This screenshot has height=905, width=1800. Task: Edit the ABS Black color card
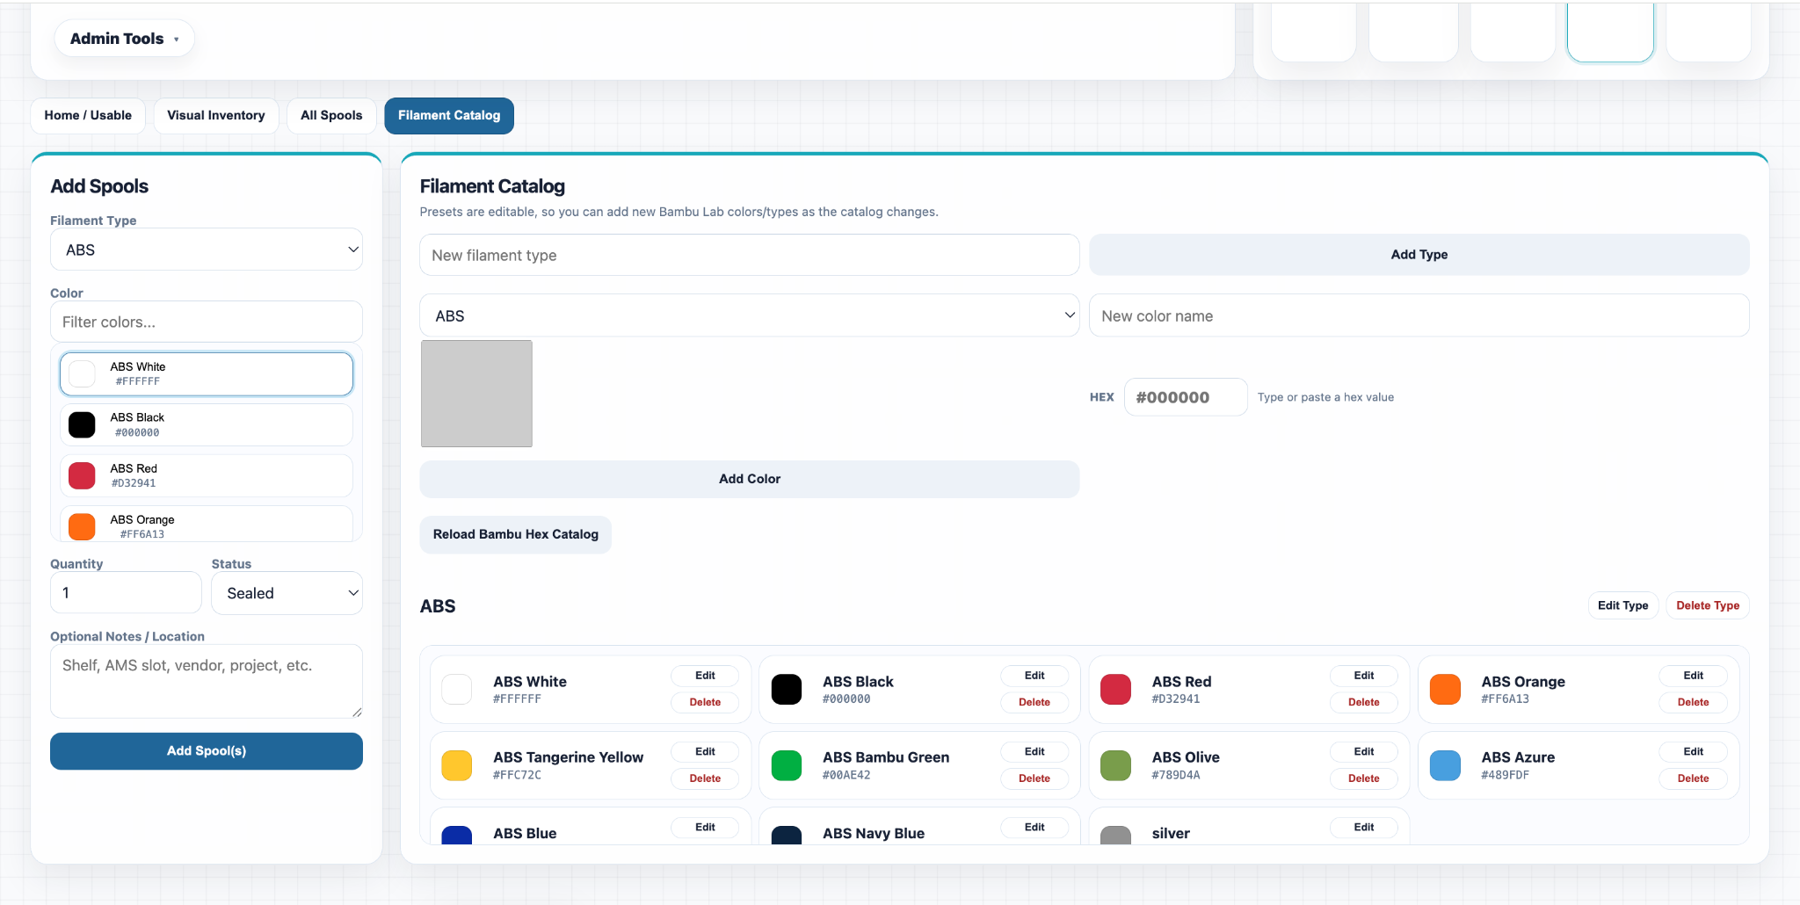(x=1034, y=676)
